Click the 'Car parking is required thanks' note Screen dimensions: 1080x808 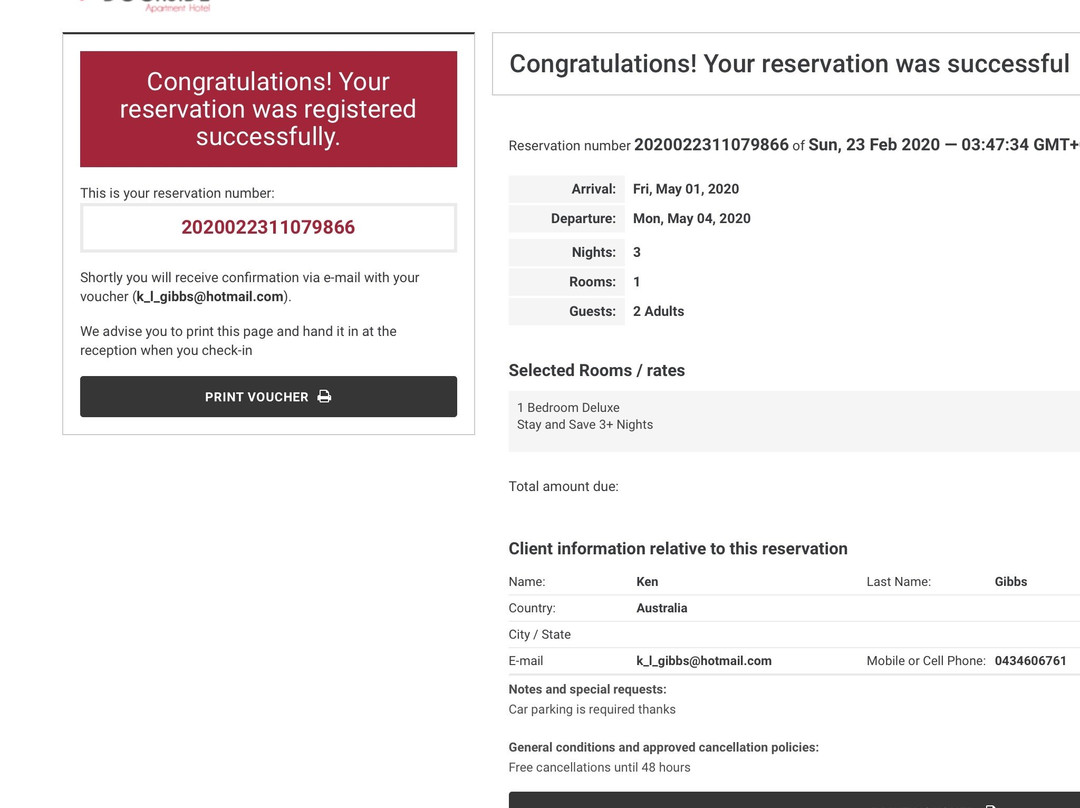(592, 710)
